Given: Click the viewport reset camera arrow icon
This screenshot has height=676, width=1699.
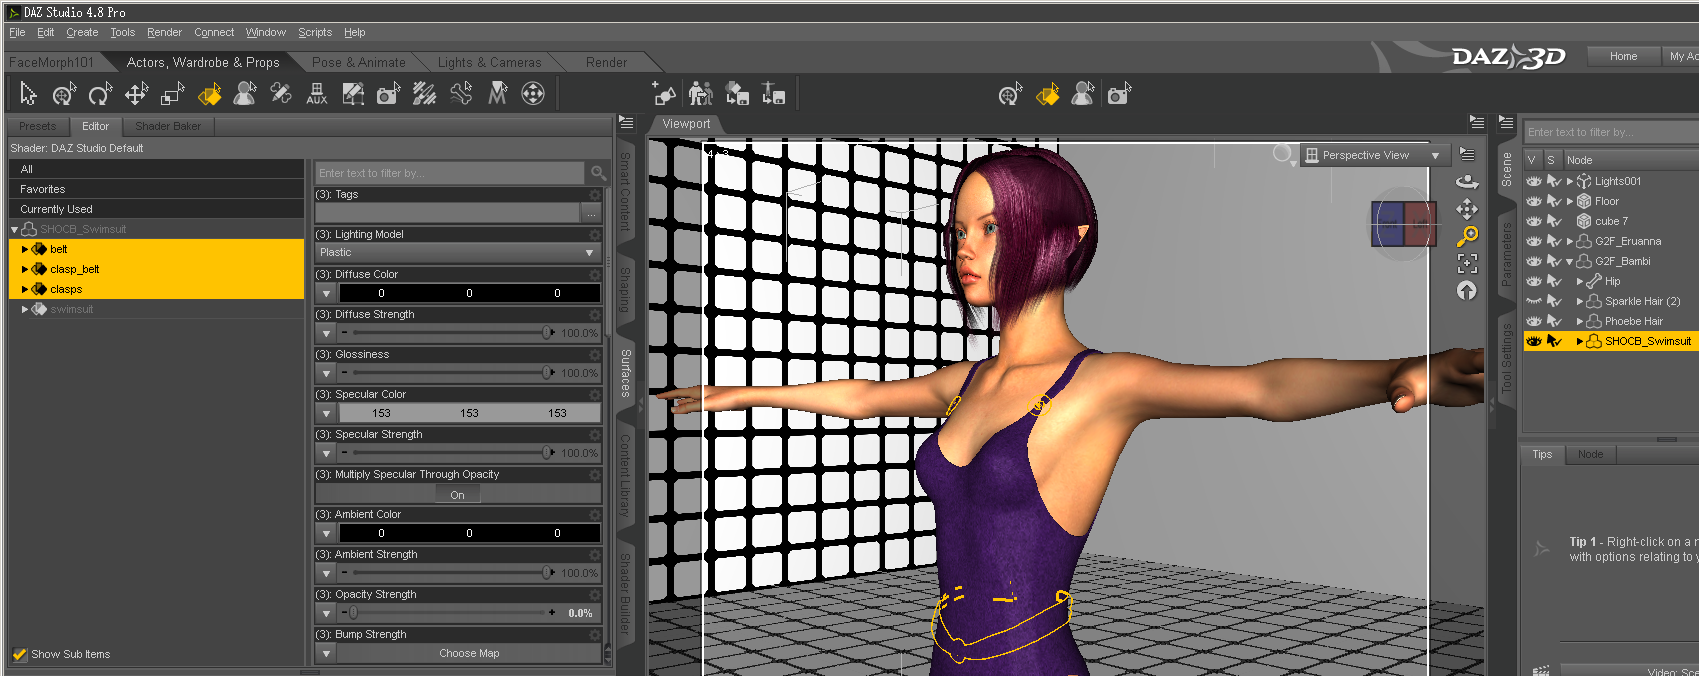Looking at the screenshot, I should pyautogui.click(x=1467, y=291).
